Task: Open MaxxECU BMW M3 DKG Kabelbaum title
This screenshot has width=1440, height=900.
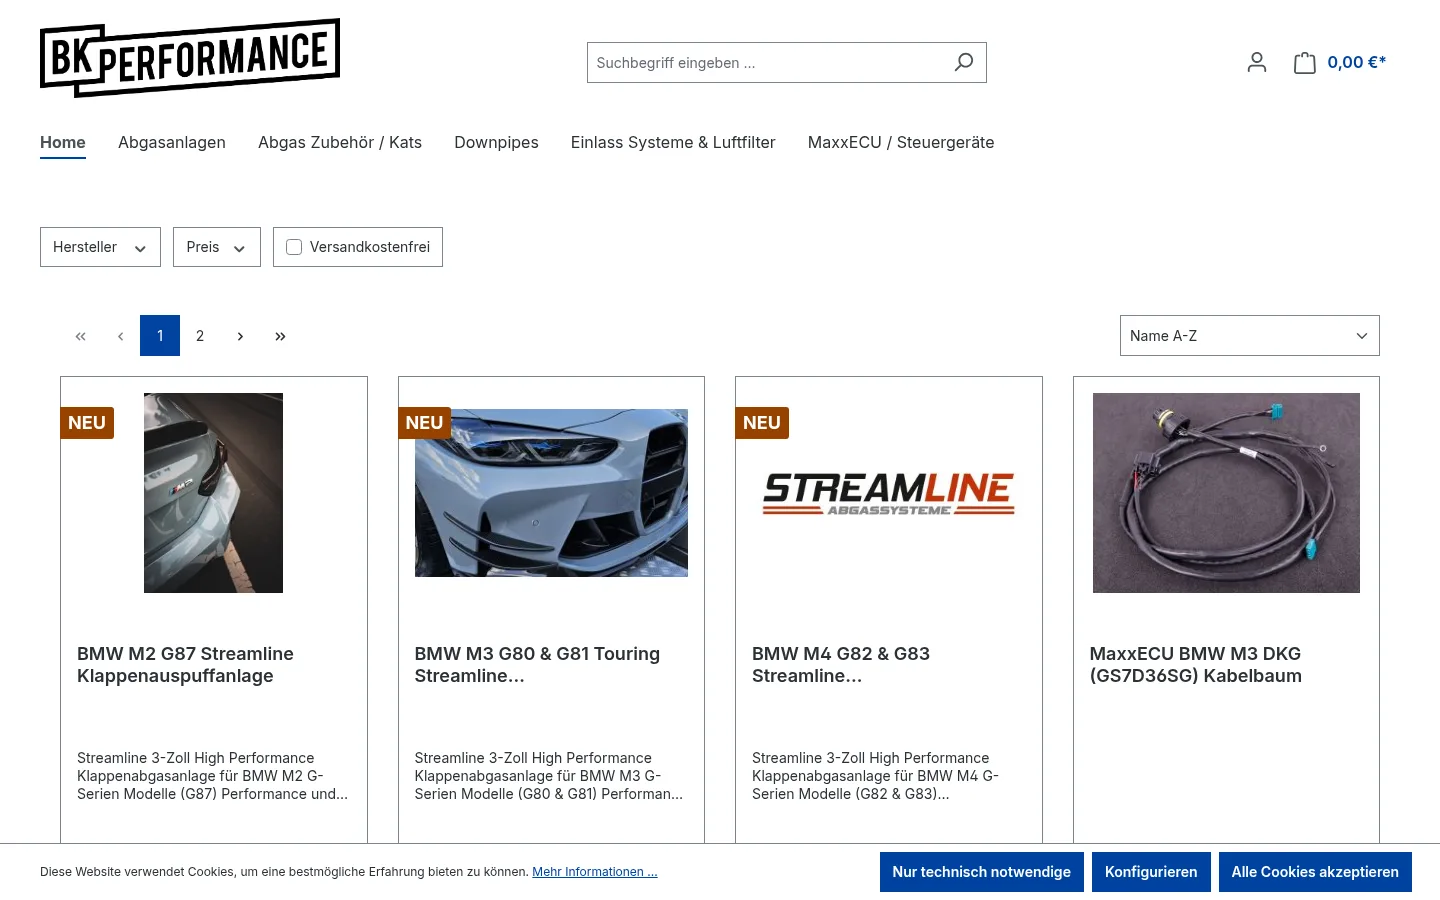Action: (x=1195, y=665)
